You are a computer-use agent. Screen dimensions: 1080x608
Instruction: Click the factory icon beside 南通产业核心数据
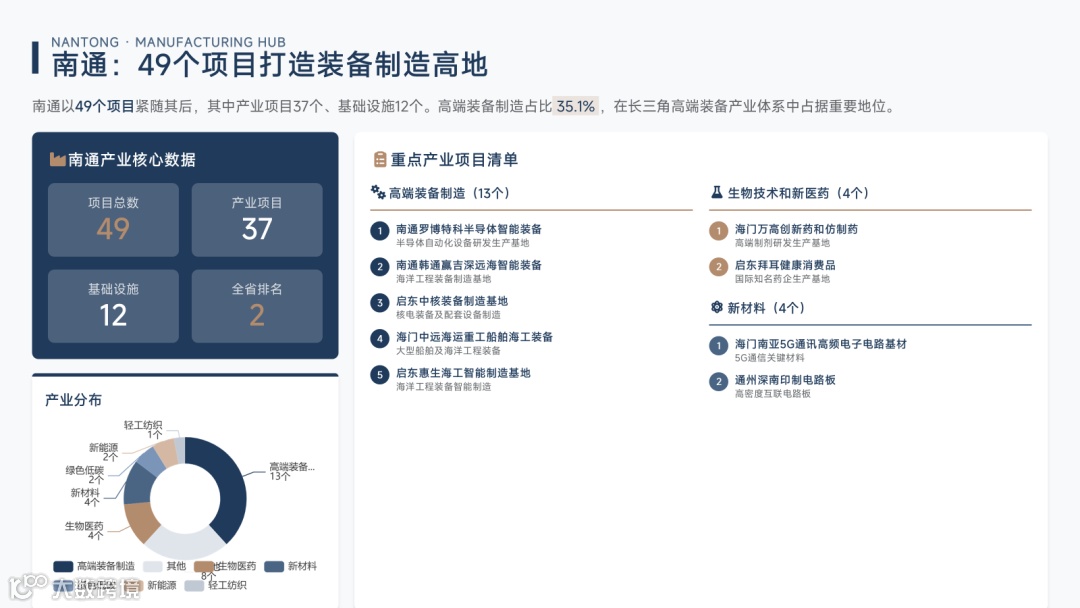click(x=57, y=160)
